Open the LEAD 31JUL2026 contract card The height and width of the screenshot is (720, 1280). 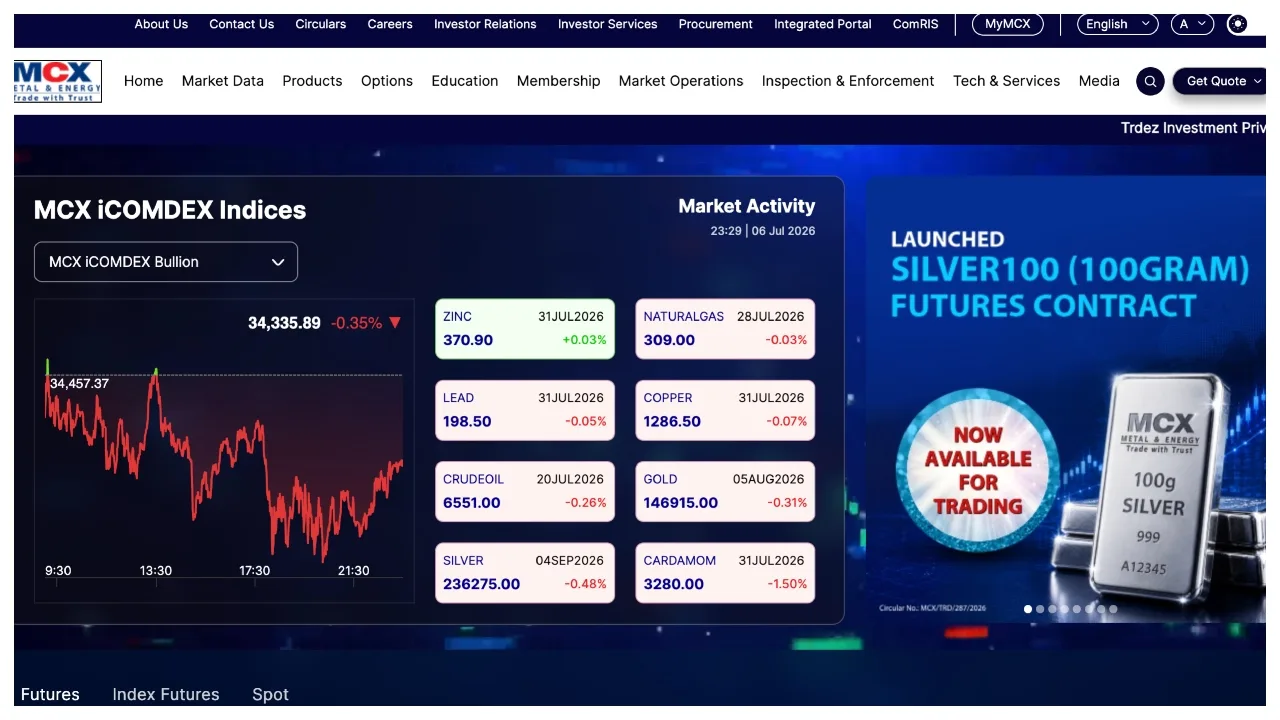pyautogui.click(x=525, y=410)
